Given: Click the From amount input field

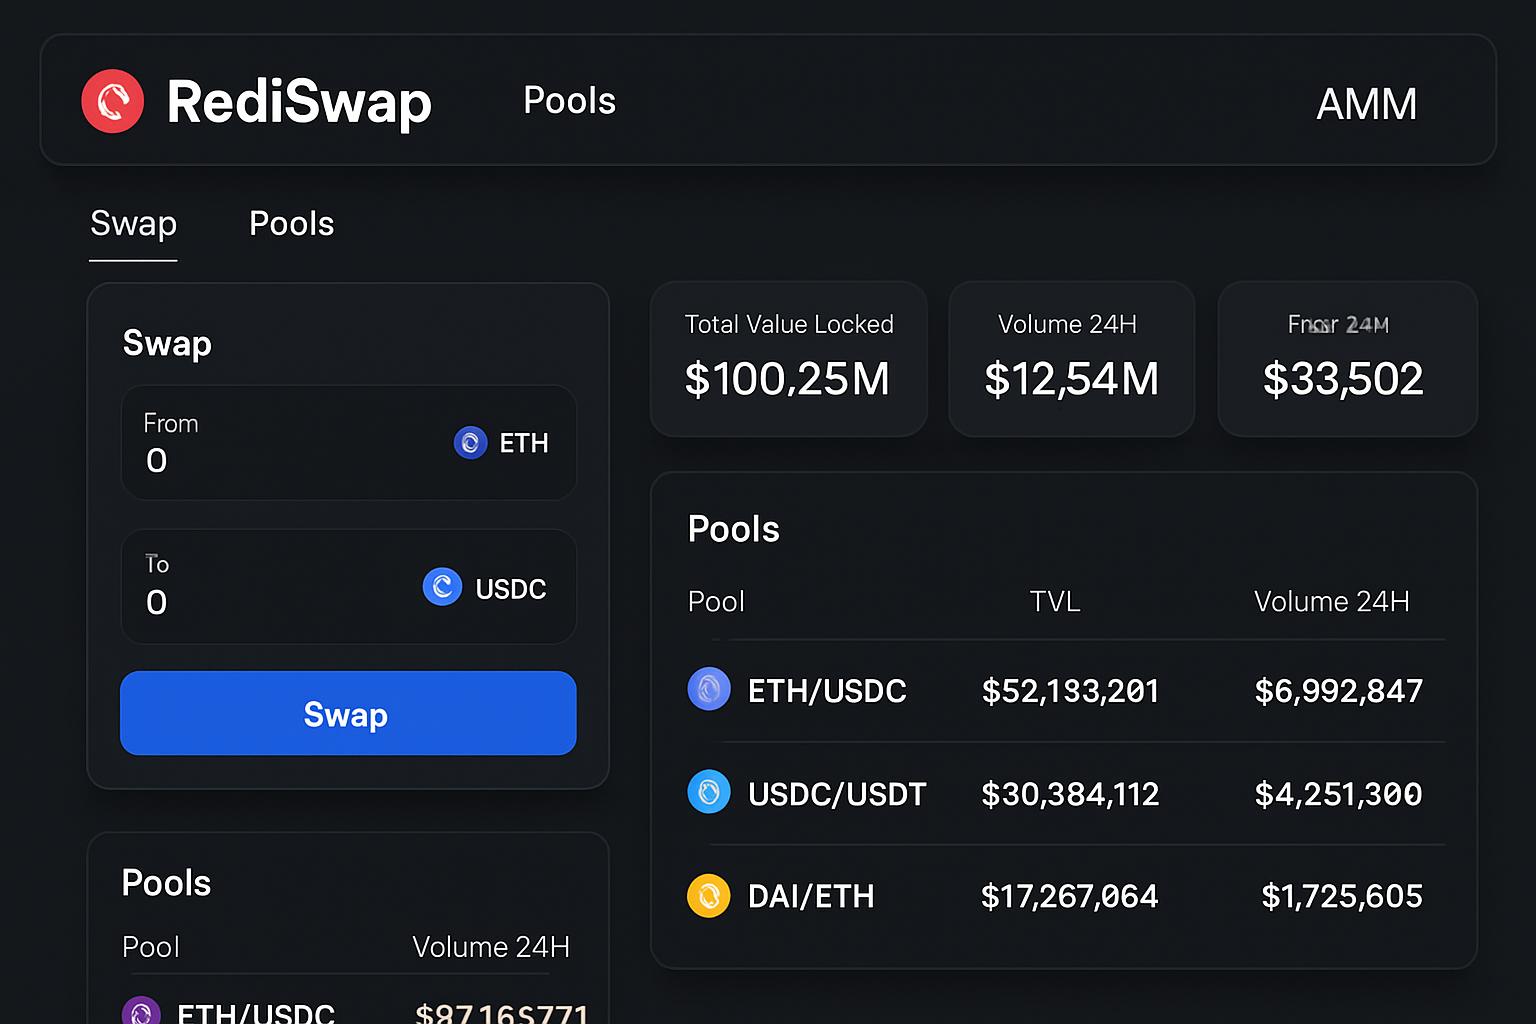Looking at the screenshot, I should point(250,460).
